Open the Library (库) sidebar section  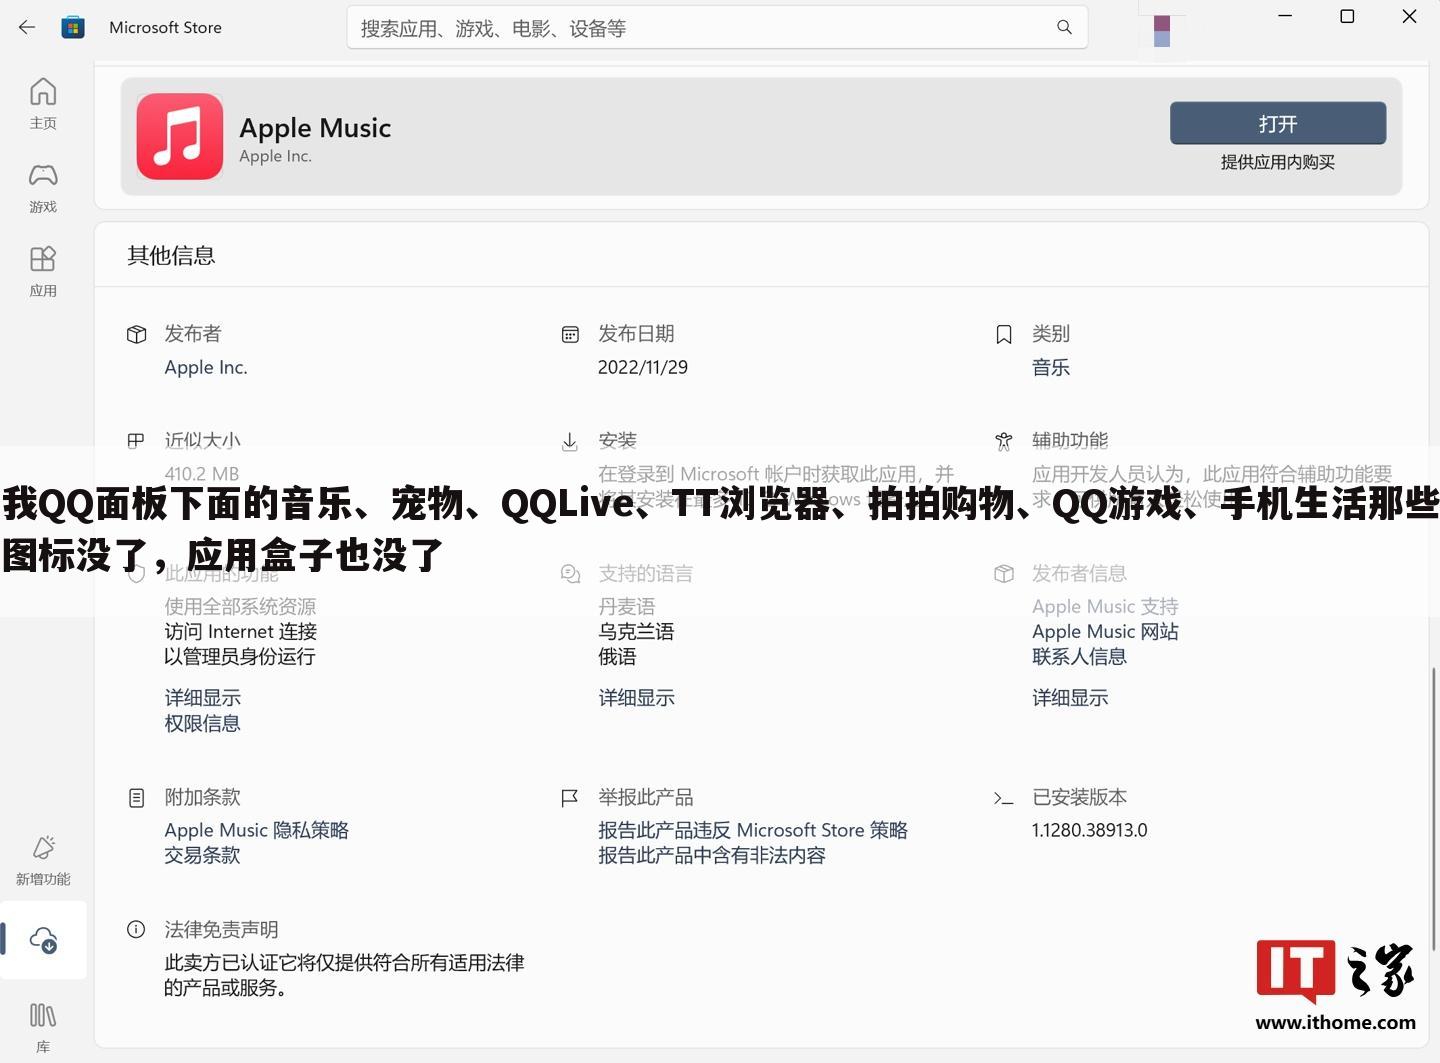[x=43, y=1027]
